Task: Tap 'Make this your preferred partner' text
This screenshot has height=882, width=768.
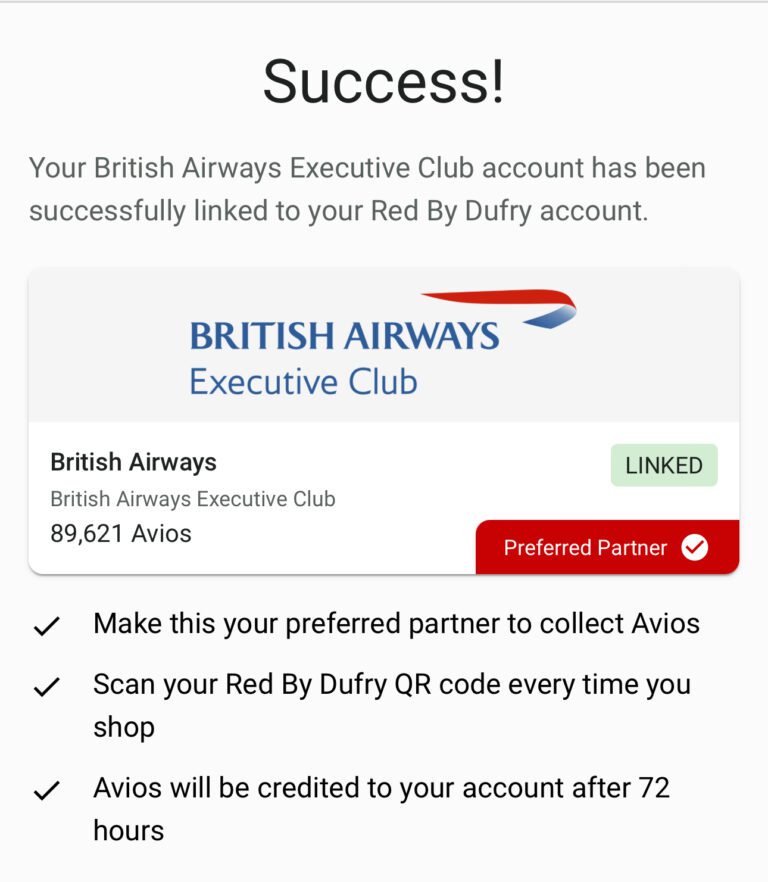Action: click(x=396, y=624)
